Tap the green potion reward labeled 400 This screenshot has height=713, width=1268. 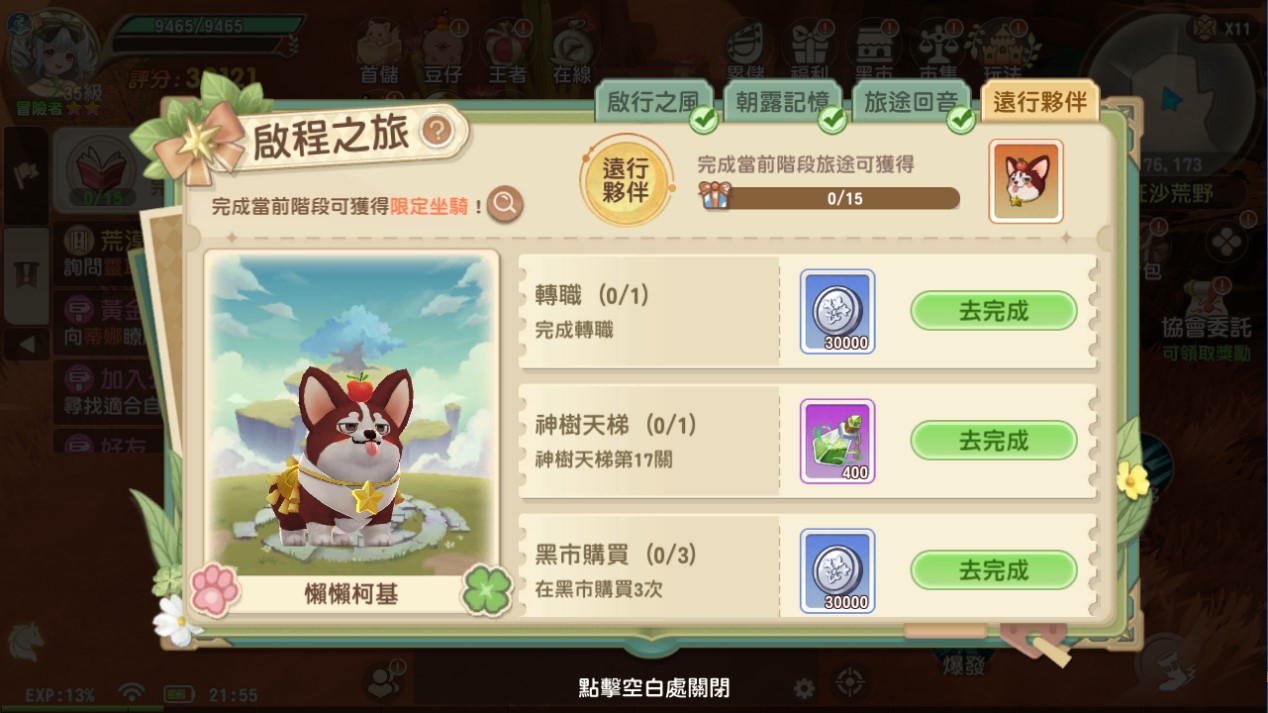point(837,441)
